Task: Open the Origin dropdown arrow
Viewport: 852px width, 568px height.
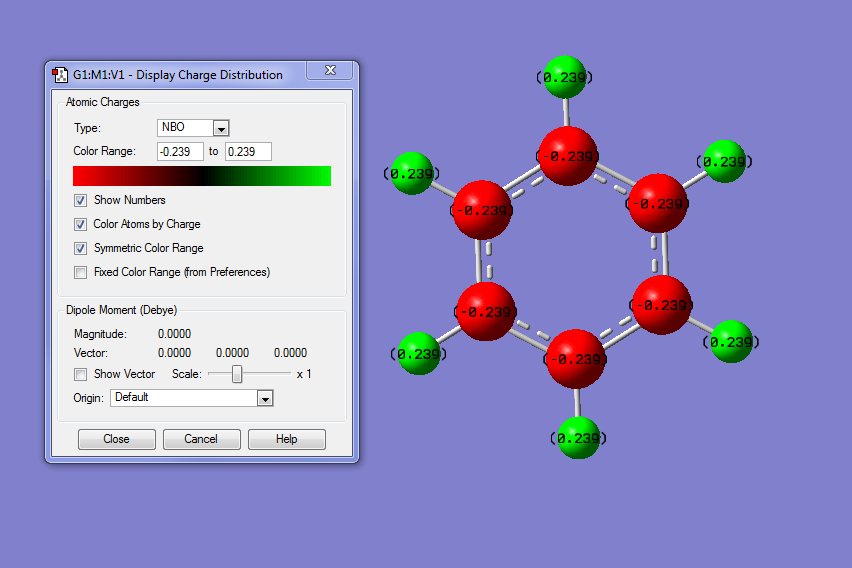Action: [265, 398]
